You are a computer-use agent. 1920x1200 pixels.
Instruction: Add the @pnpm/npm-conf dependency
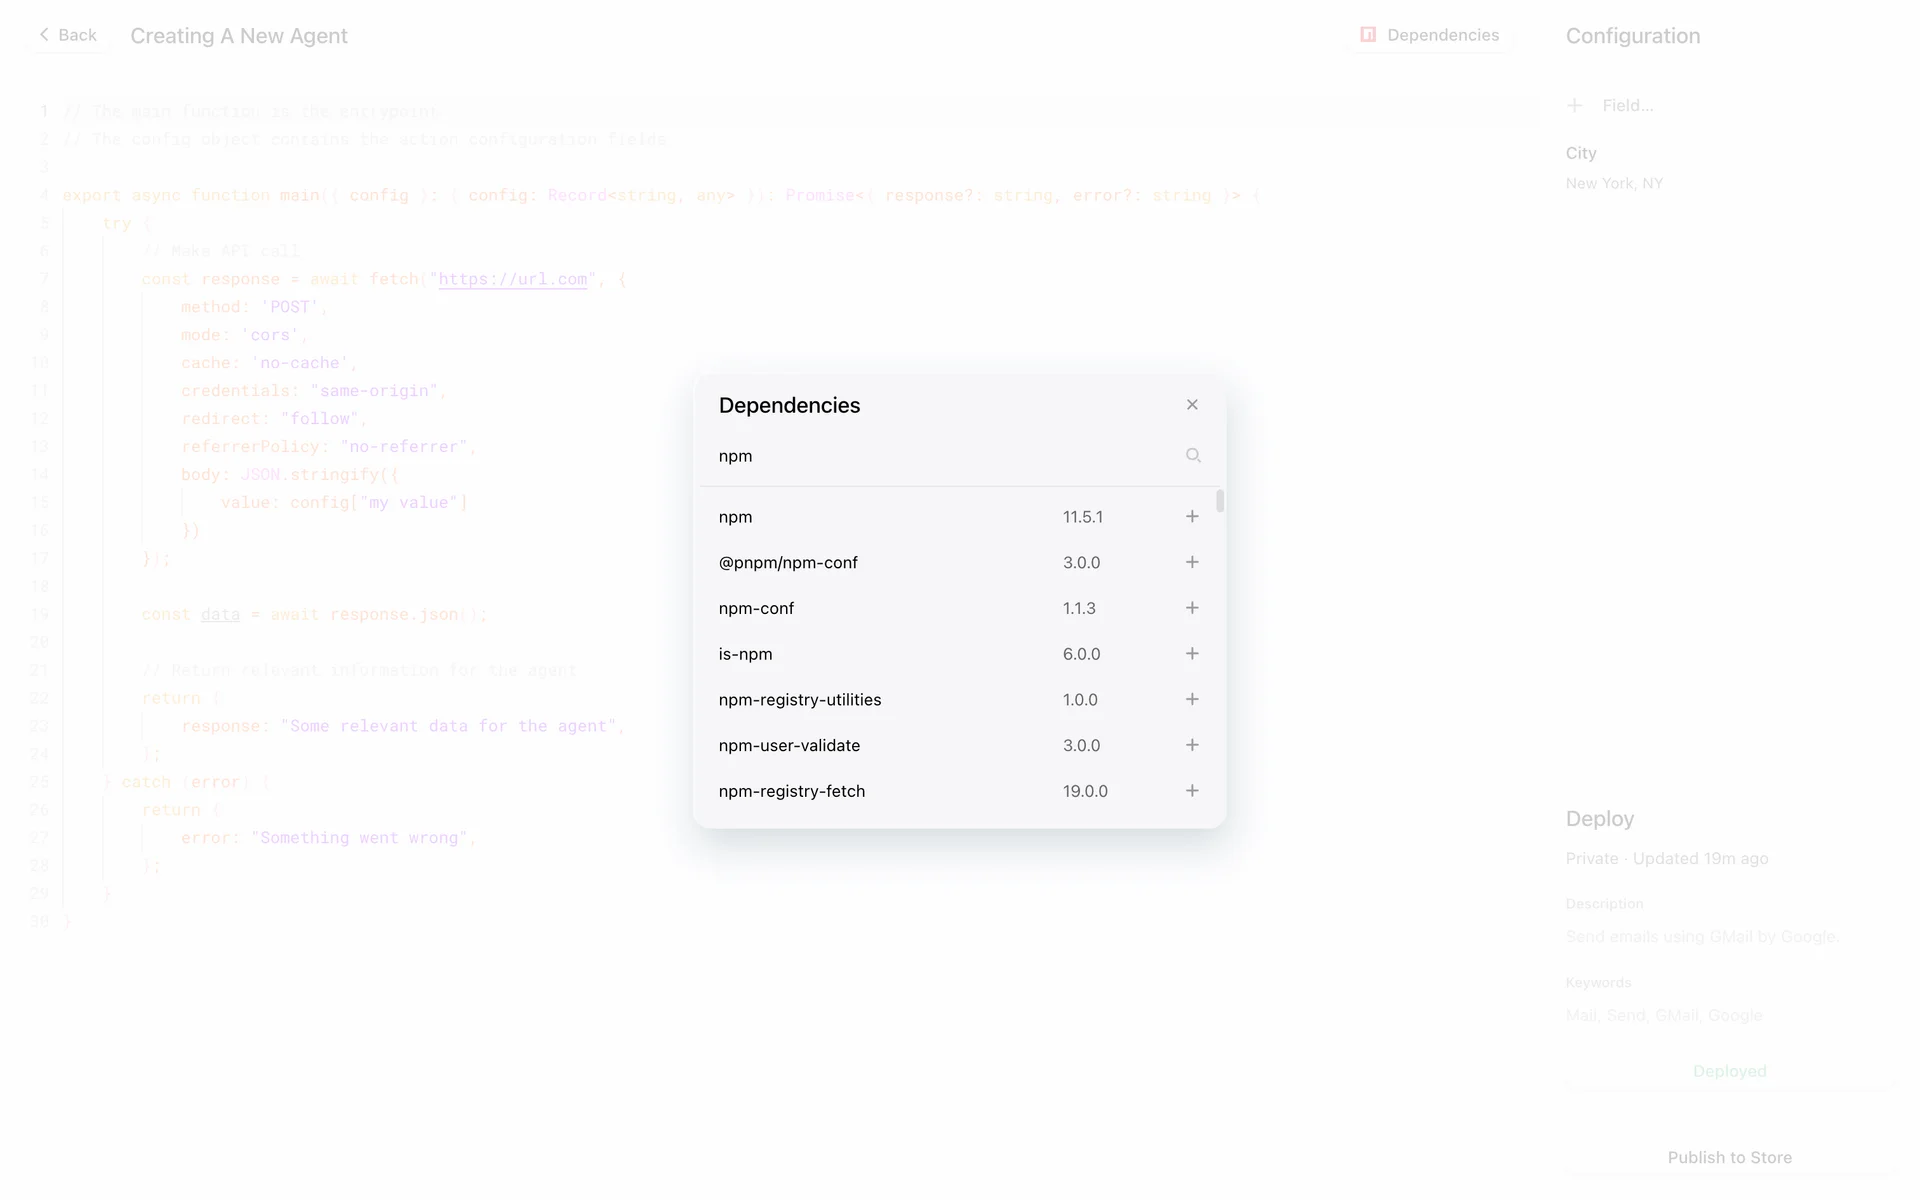click(x=1192, y=562)
